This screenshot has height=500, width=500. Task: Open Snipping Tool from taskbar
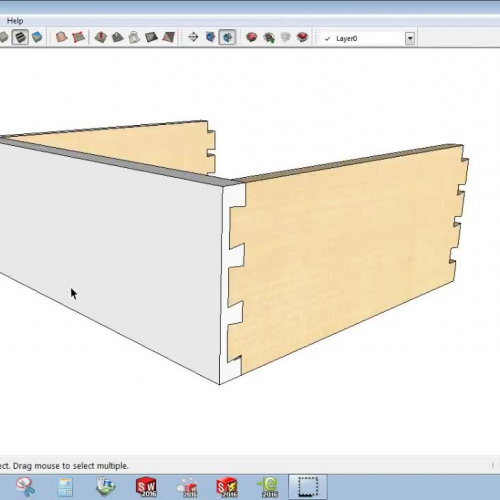[x=25, y=487]
